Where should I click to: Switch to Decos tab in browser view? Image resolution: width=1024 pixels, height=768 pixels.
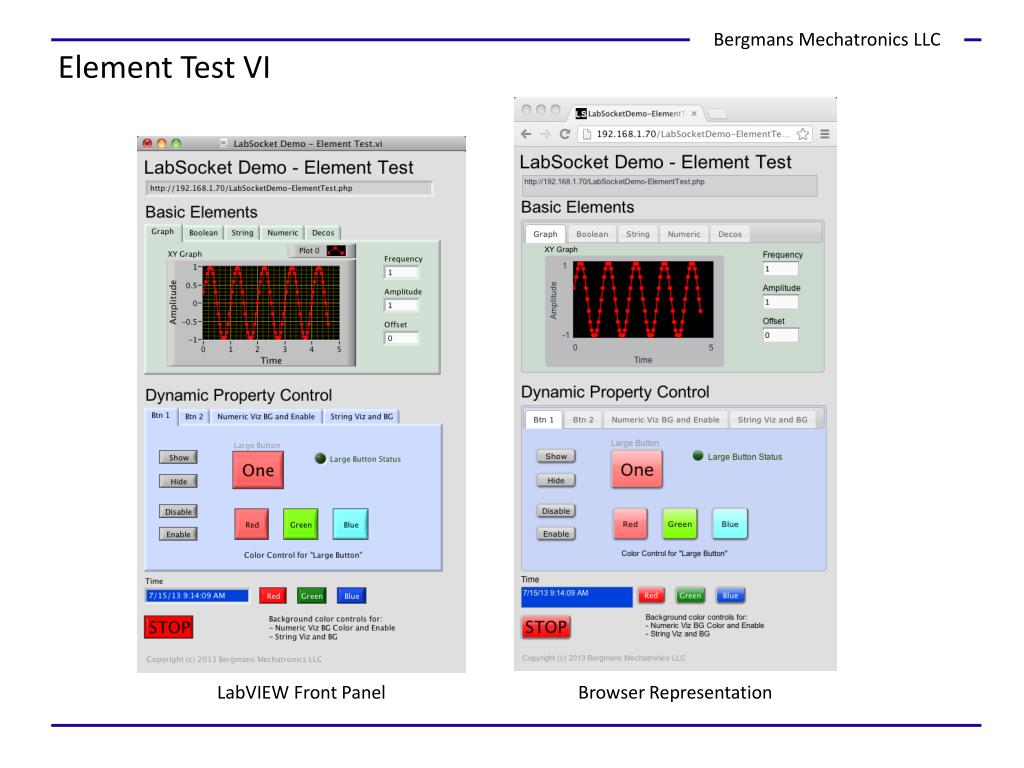click(x=730, y=234)
